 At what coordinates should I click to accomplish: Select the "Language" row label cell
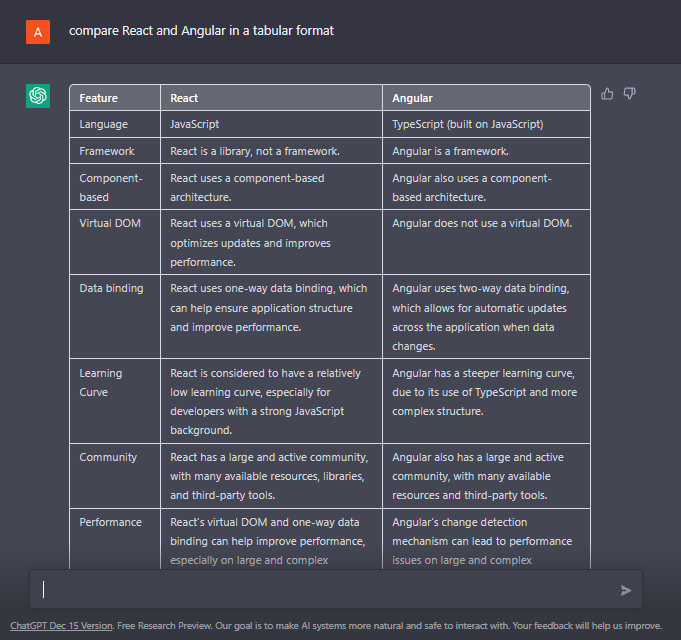click(104, 124)
